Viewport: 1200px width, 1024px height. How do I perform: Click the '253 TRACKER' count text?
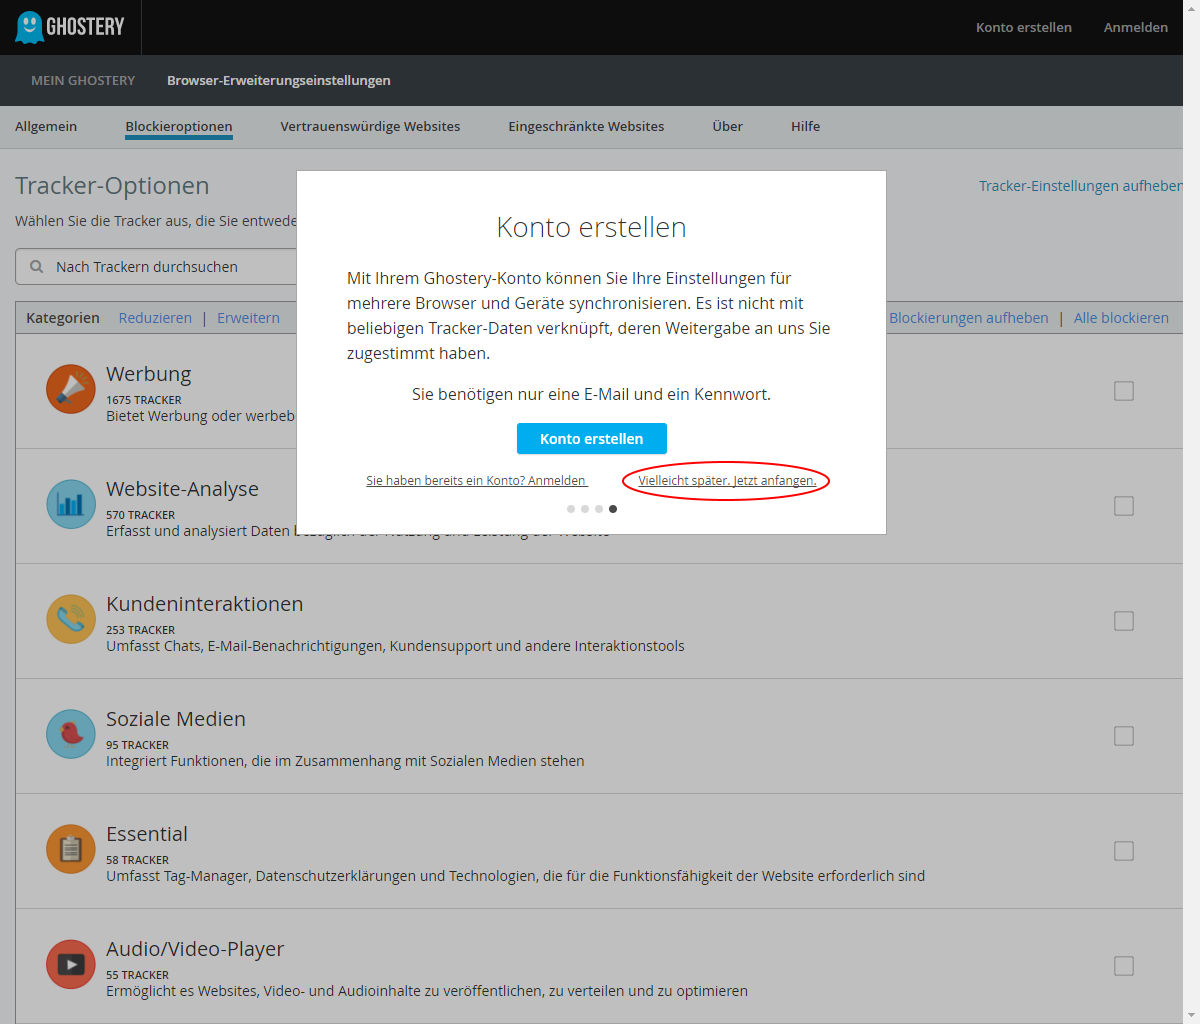click(141, 630)
